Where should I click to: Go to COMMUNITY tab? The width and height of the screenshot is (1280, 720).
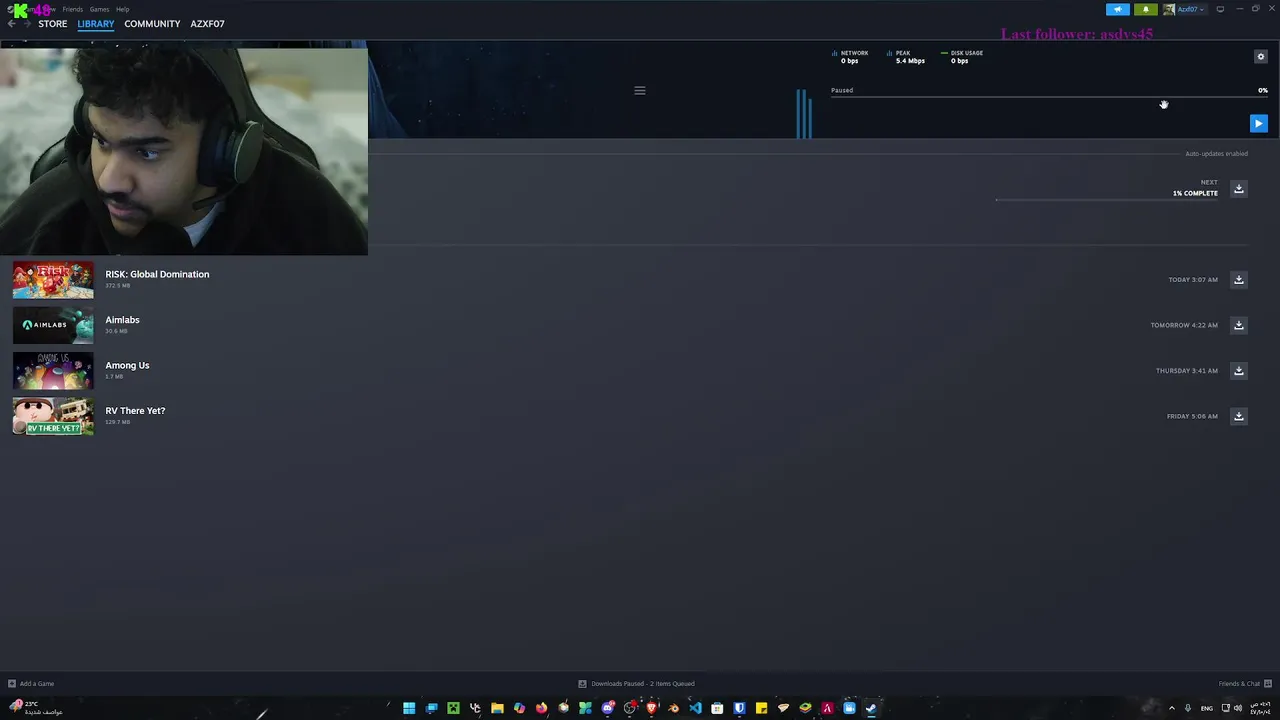152,24
